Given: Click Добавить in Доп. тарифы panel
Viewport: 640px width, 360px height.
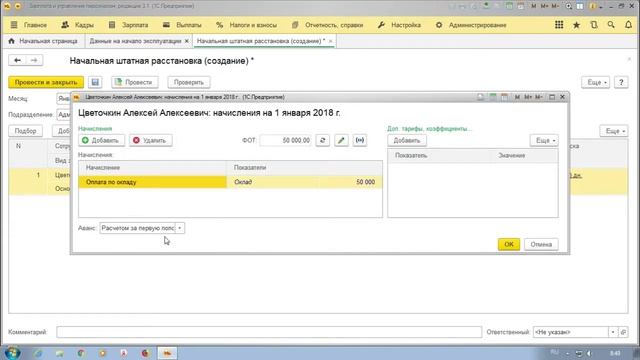Looking at the screenshot, I should coord(407,140).
